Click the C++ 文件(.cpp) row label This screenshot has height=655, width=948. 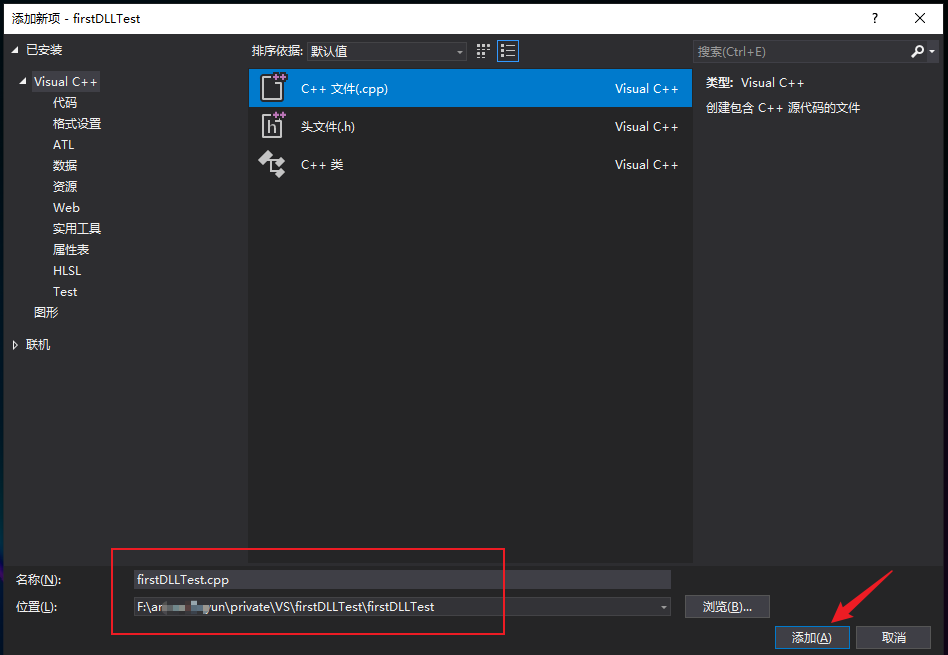point(344,88)
